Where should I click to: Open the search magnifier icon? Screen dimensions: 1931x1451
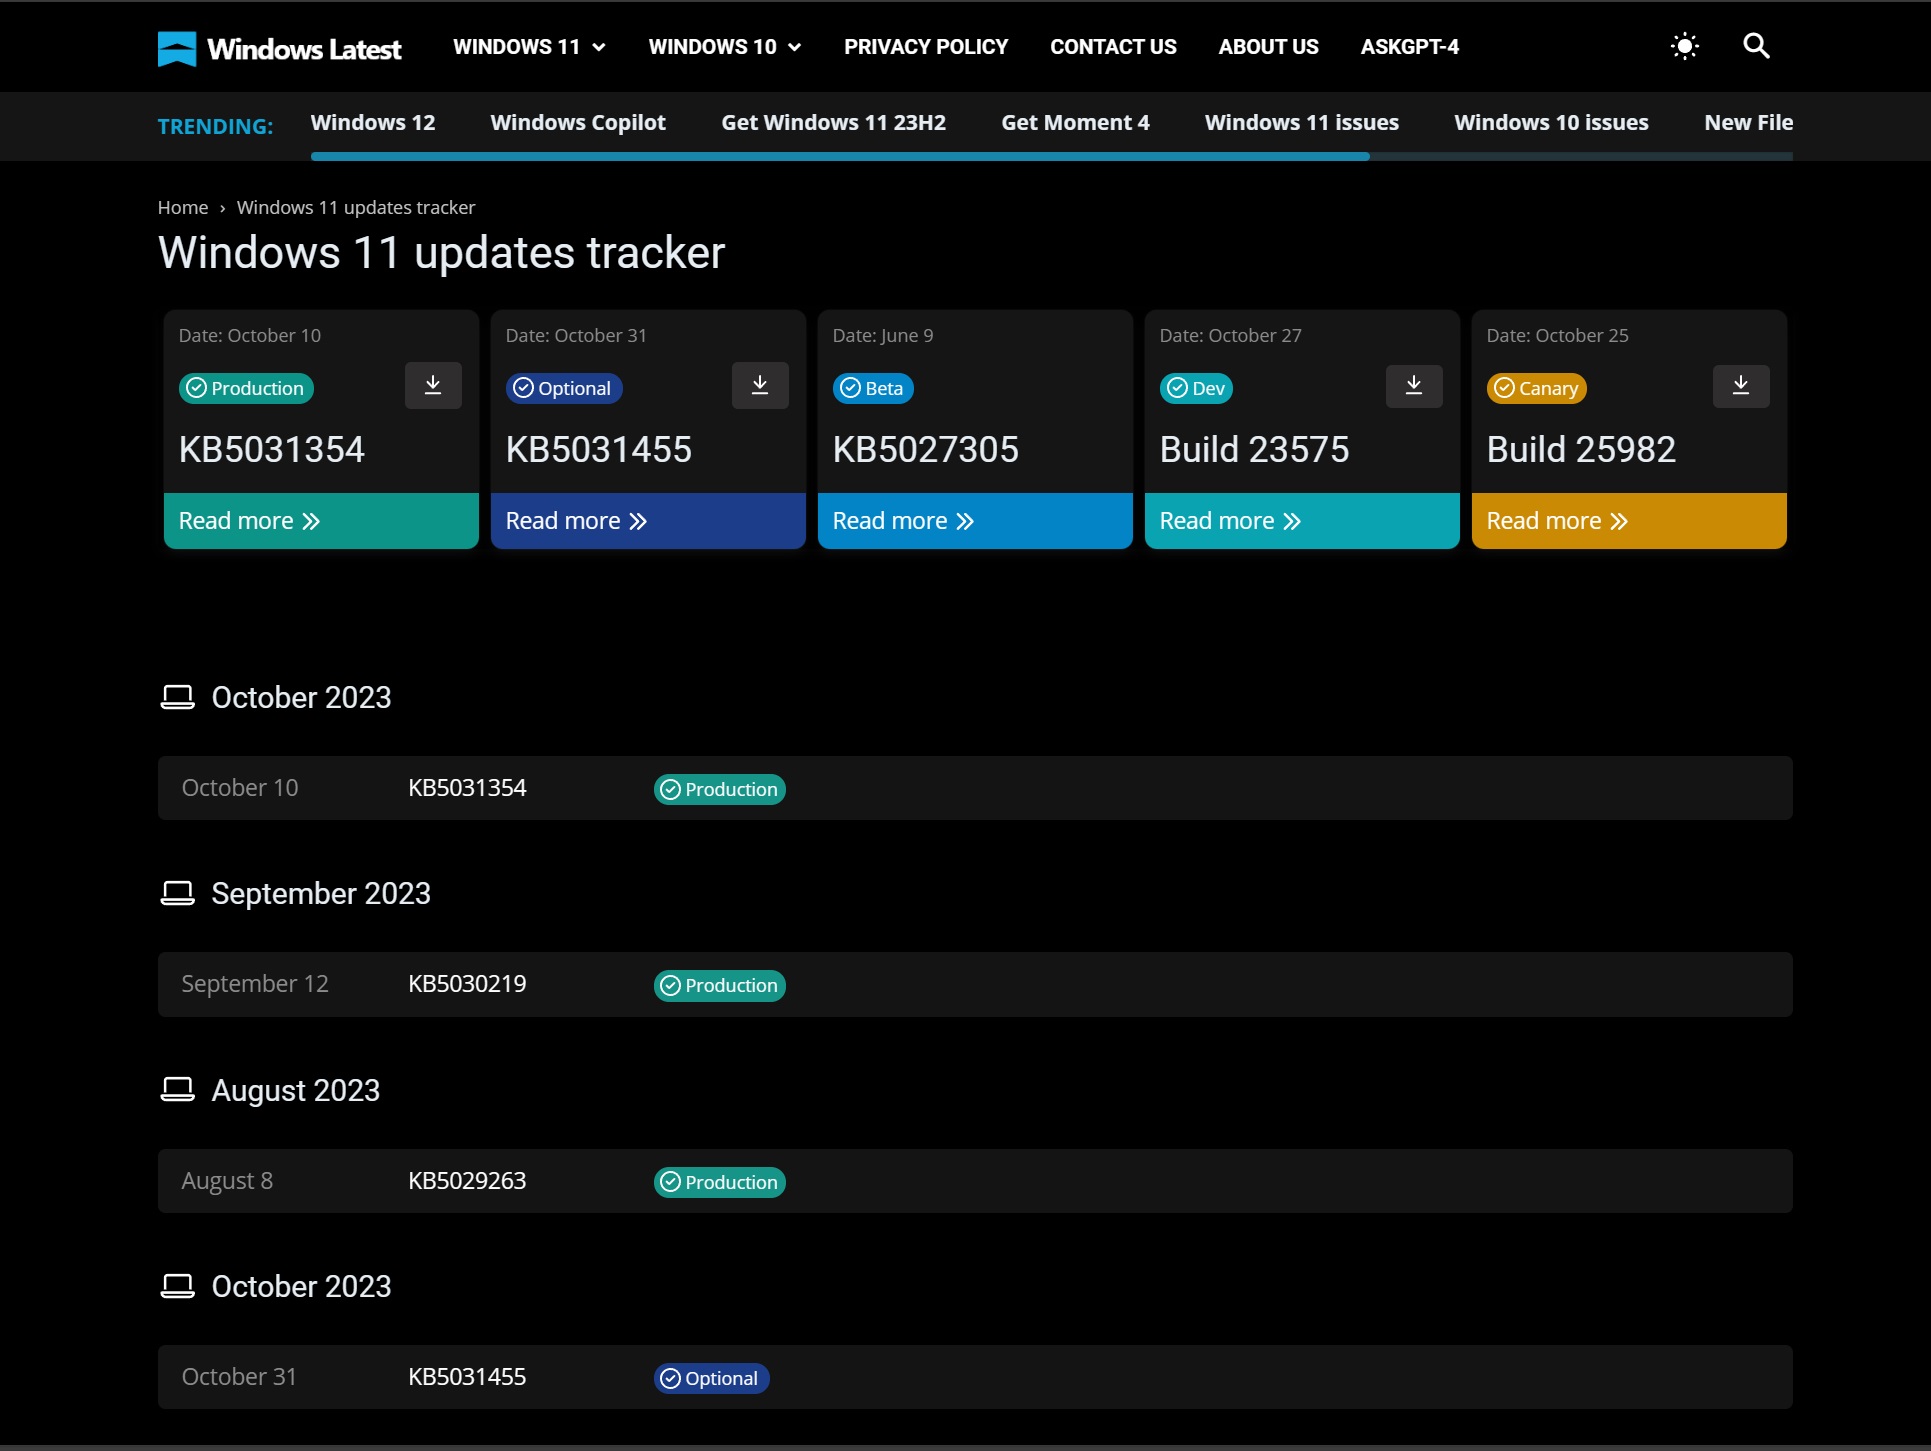pyautogui.click(x=1756, y=46)
